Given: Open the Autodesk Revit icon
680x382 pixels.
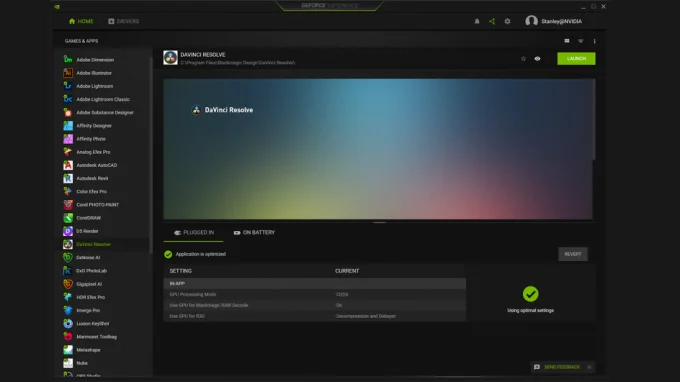Looking at the screenshot, I should tap(68, 178).
